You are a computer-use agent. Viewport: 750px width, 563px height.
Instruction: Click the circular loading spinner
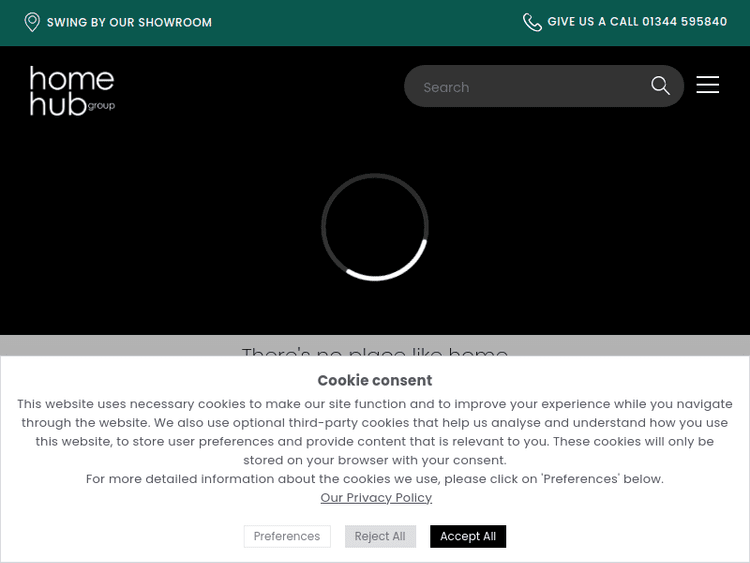point(375,227)
